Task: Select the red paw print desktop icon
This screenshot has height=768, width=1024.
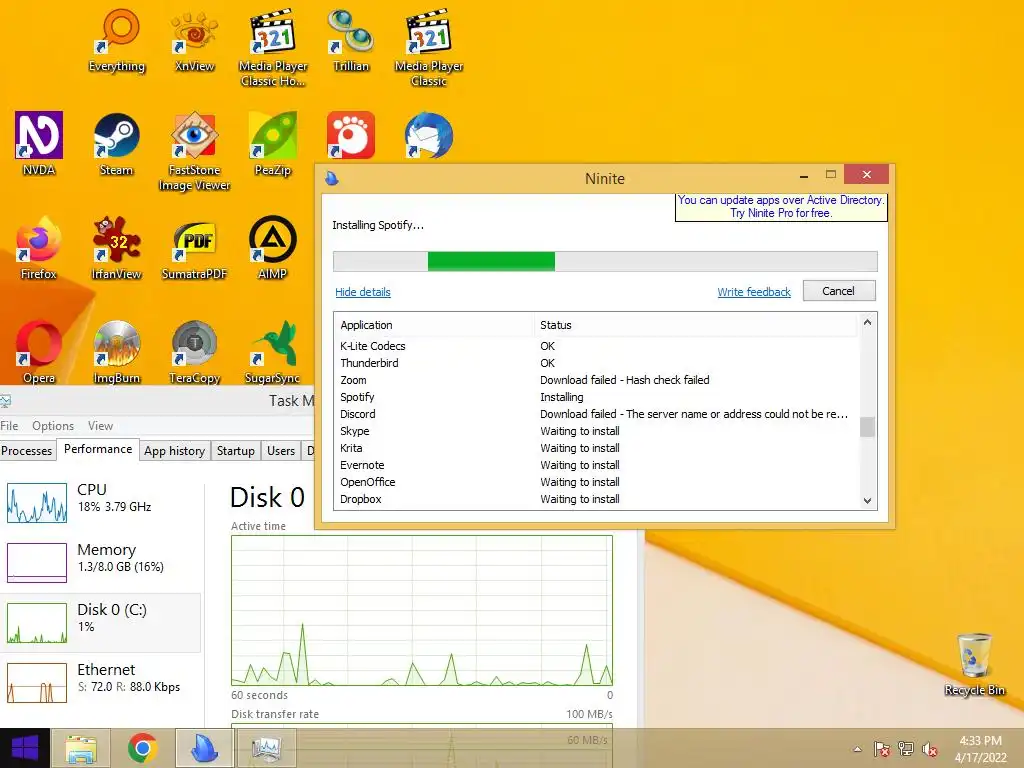Action: pyautogui.click(x=351, y=135)
